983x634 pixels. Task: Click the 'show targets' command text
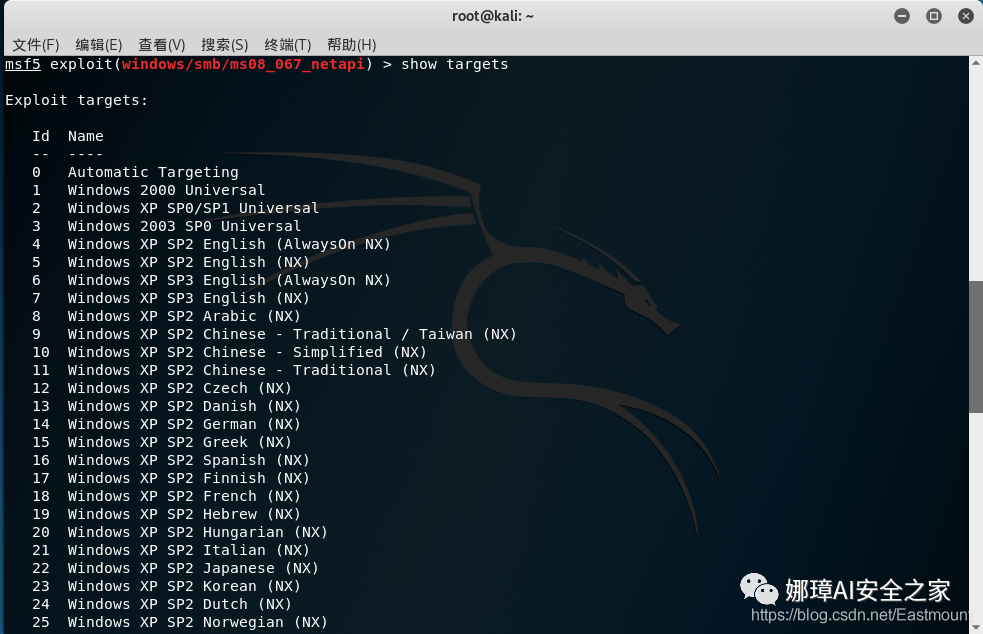[455, 65]
